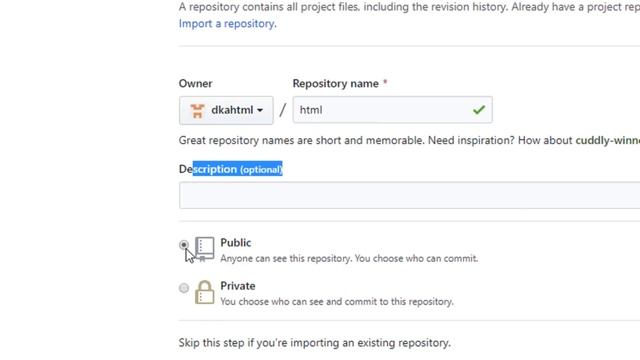Select the Private radio button

[x=184, y=288]
